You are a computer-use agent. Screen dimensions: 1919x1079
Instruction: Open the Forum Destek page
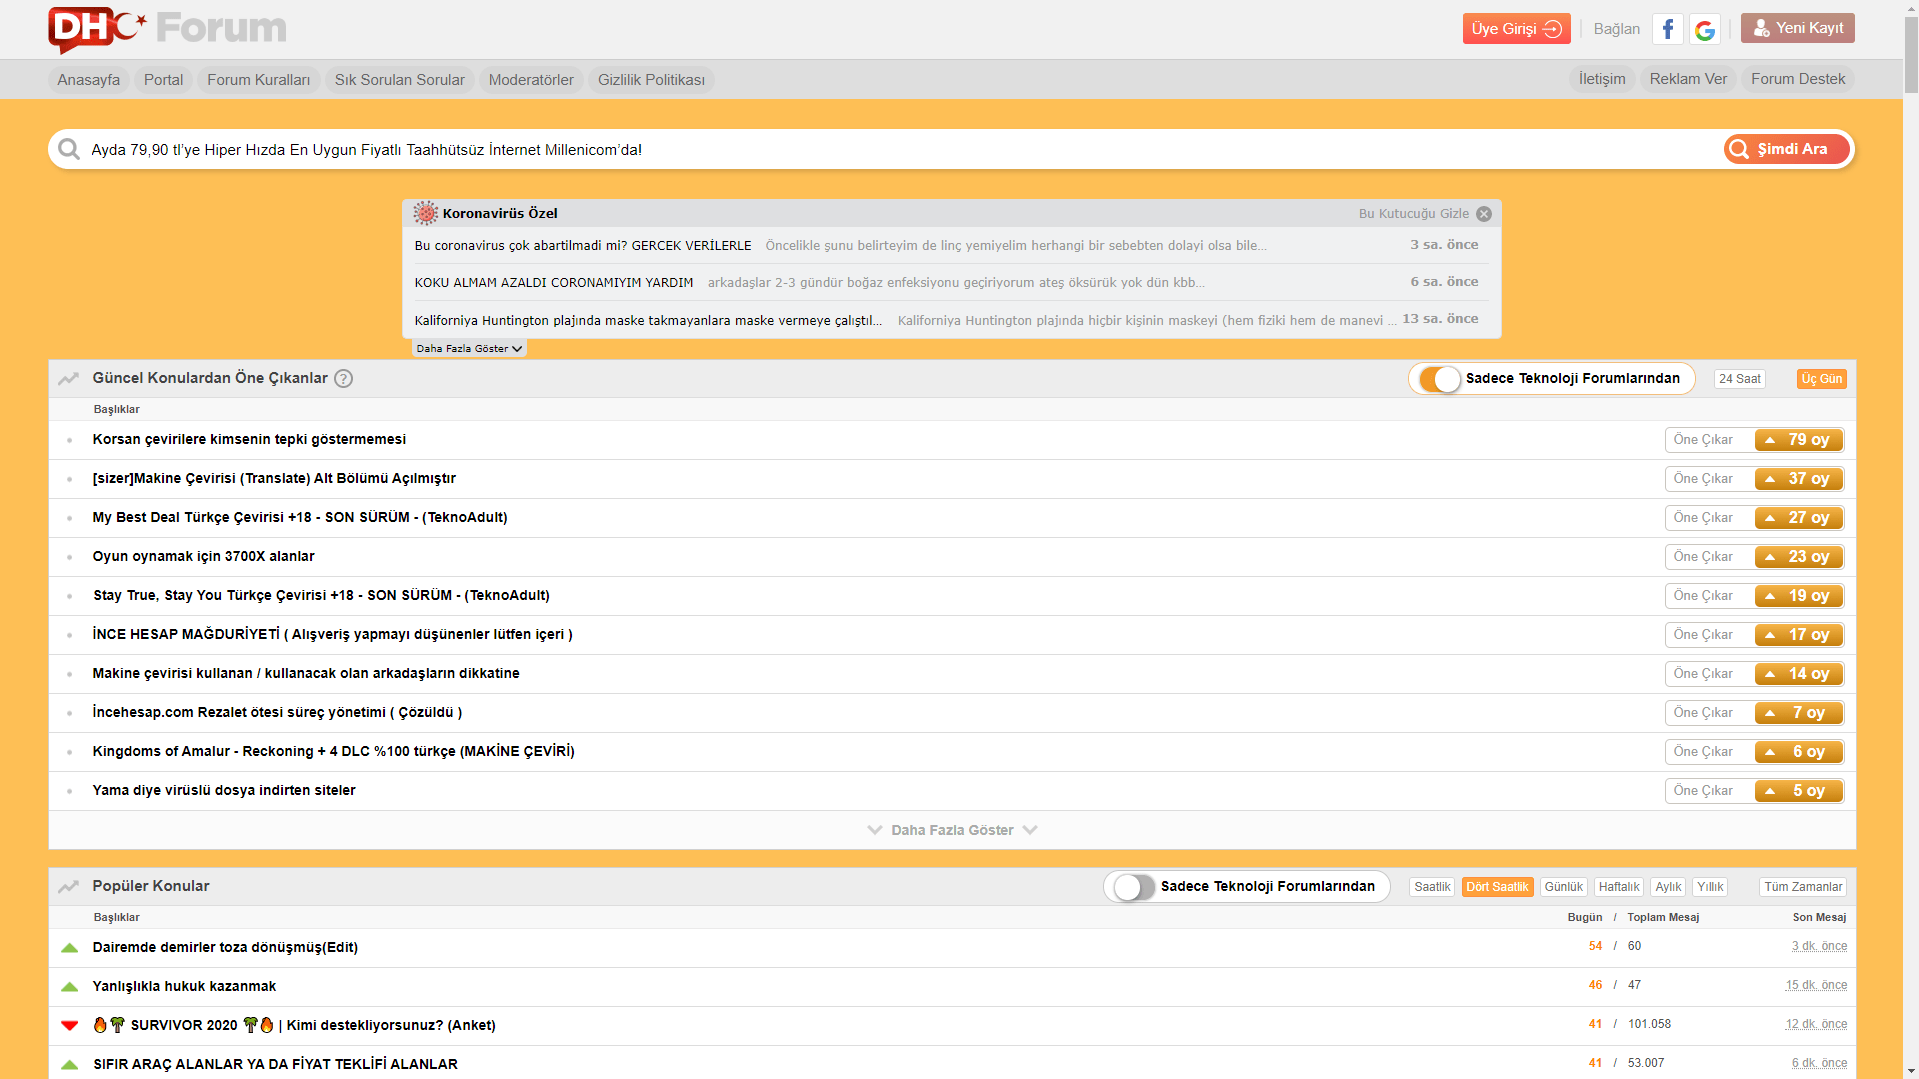[x=1798, y=79]
